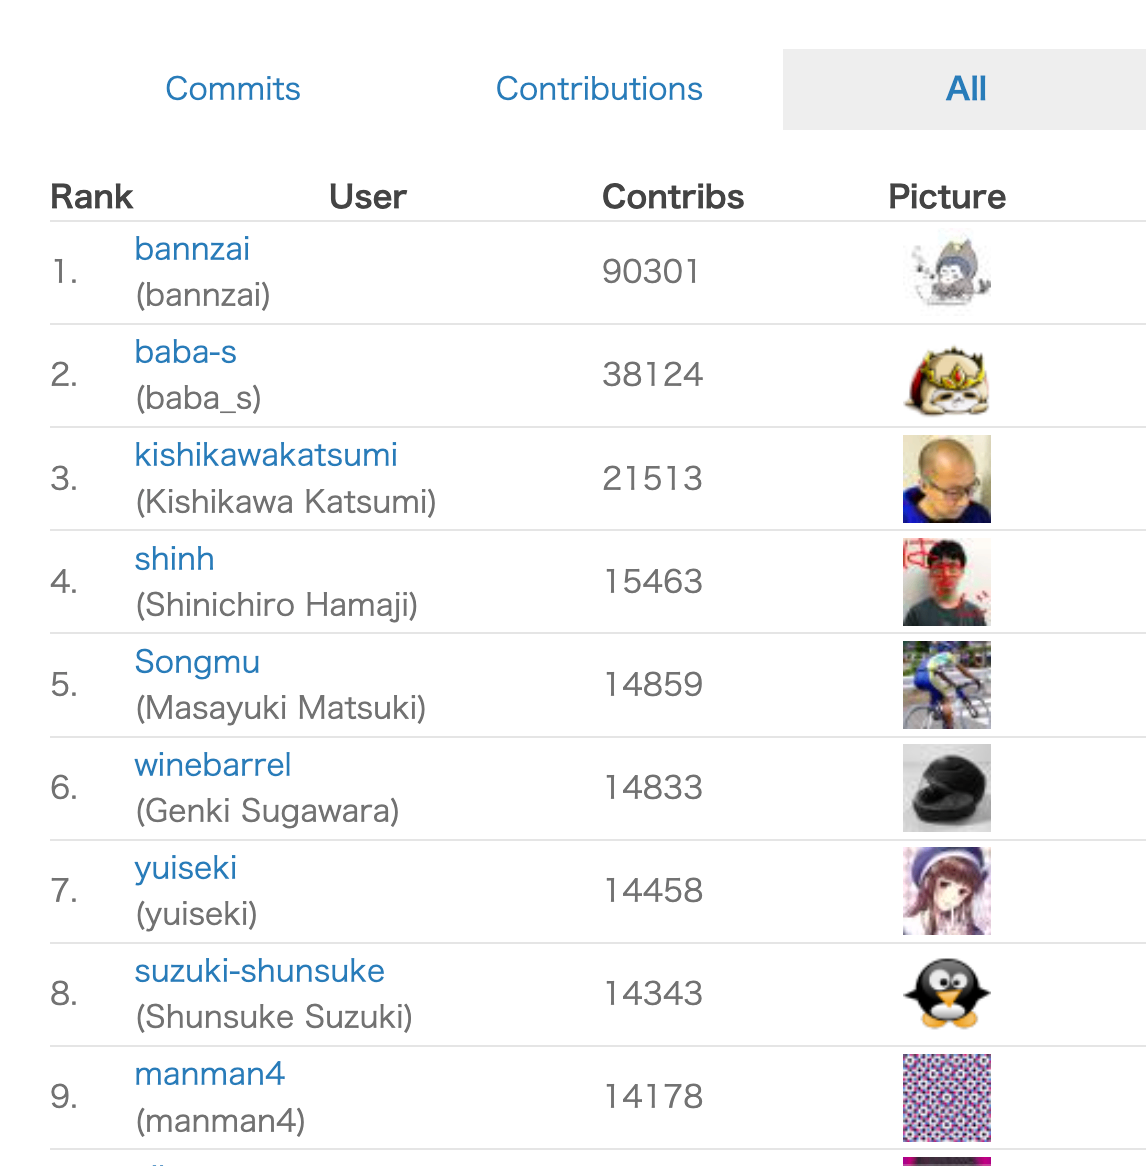
Task: Open the shinh user link
Action: (175, 558)
